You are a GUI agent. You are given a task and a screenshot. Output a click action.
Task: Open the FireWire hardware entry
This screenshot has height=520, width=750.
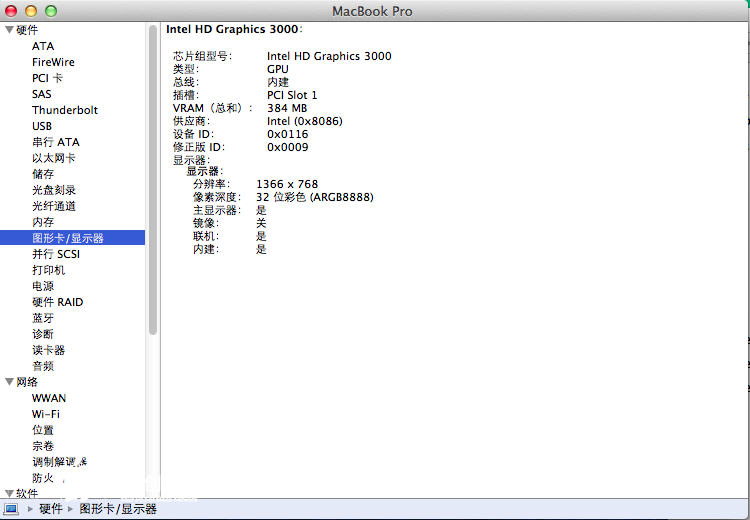(52, 62)
